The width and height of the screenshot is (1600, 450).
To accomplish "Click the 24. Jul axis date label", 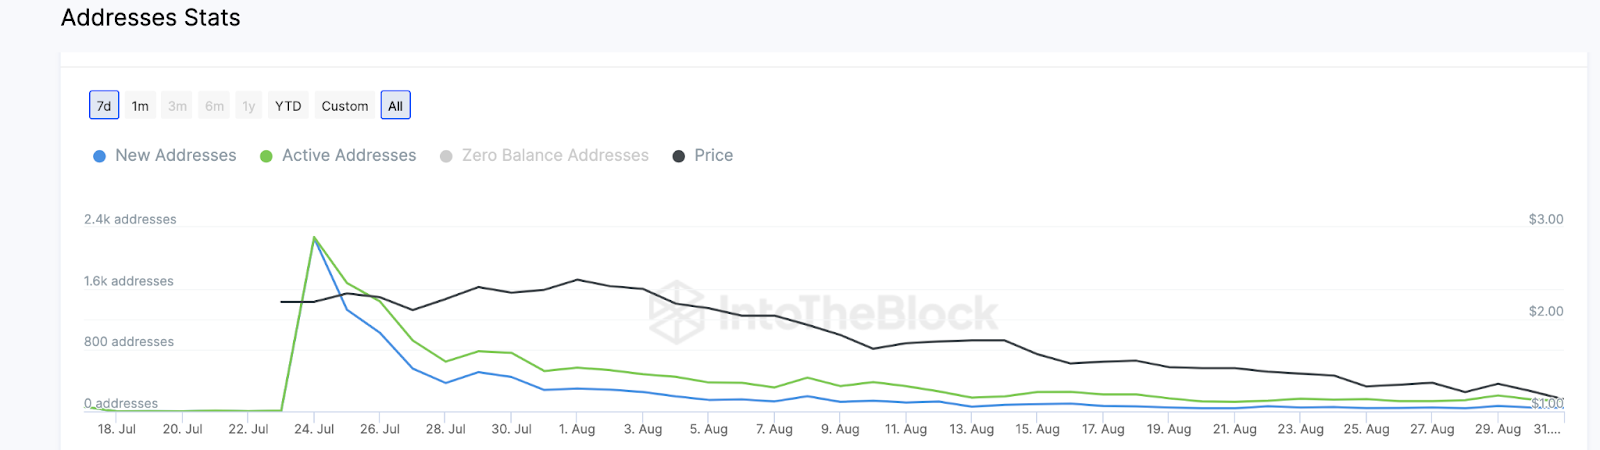I will (314, 429).
